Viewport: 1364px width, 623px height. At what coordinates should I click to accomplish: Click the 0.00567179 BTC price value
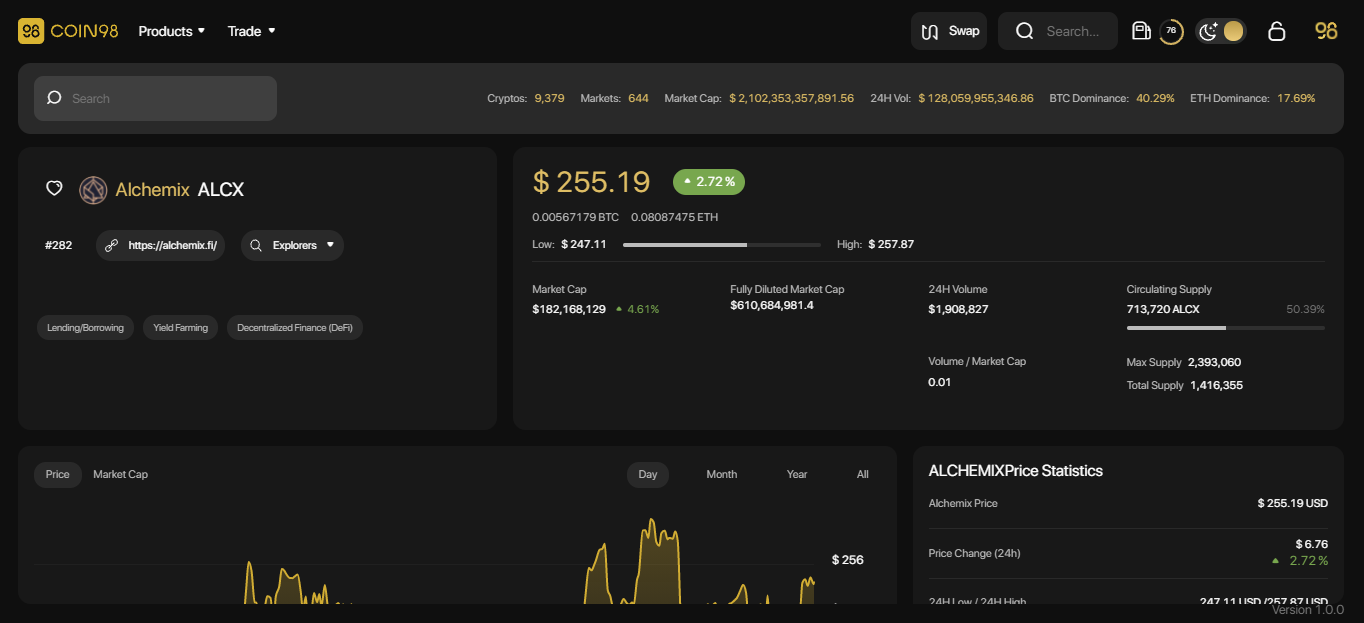point(576,217)
